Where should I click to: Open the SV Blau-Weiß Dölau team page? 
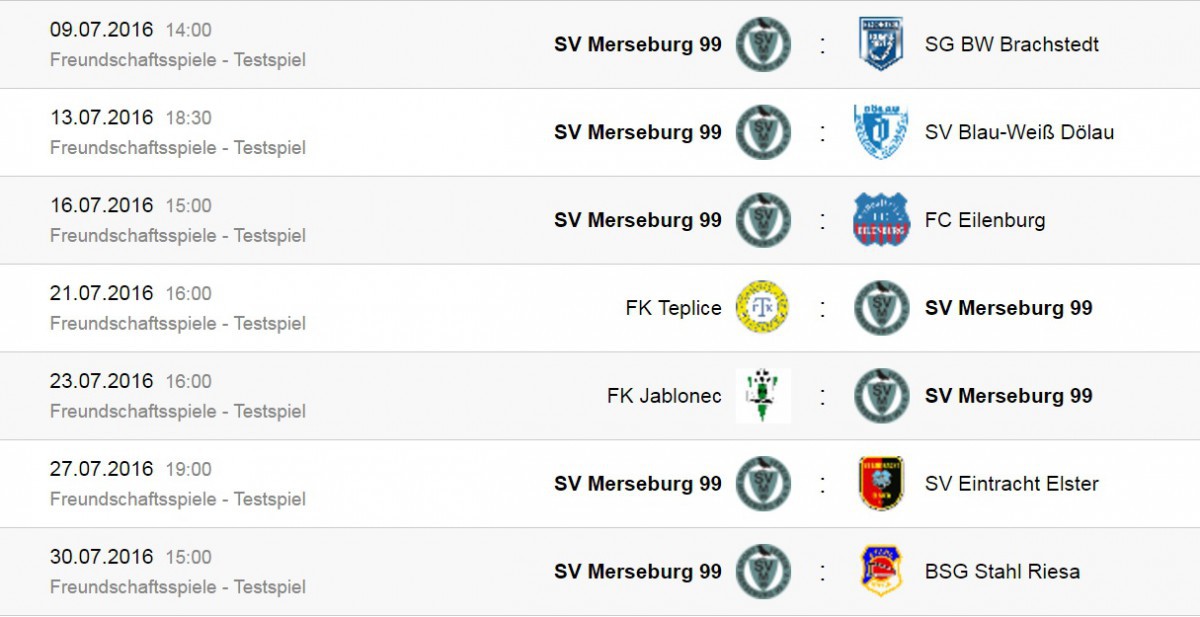(1019, 133)
